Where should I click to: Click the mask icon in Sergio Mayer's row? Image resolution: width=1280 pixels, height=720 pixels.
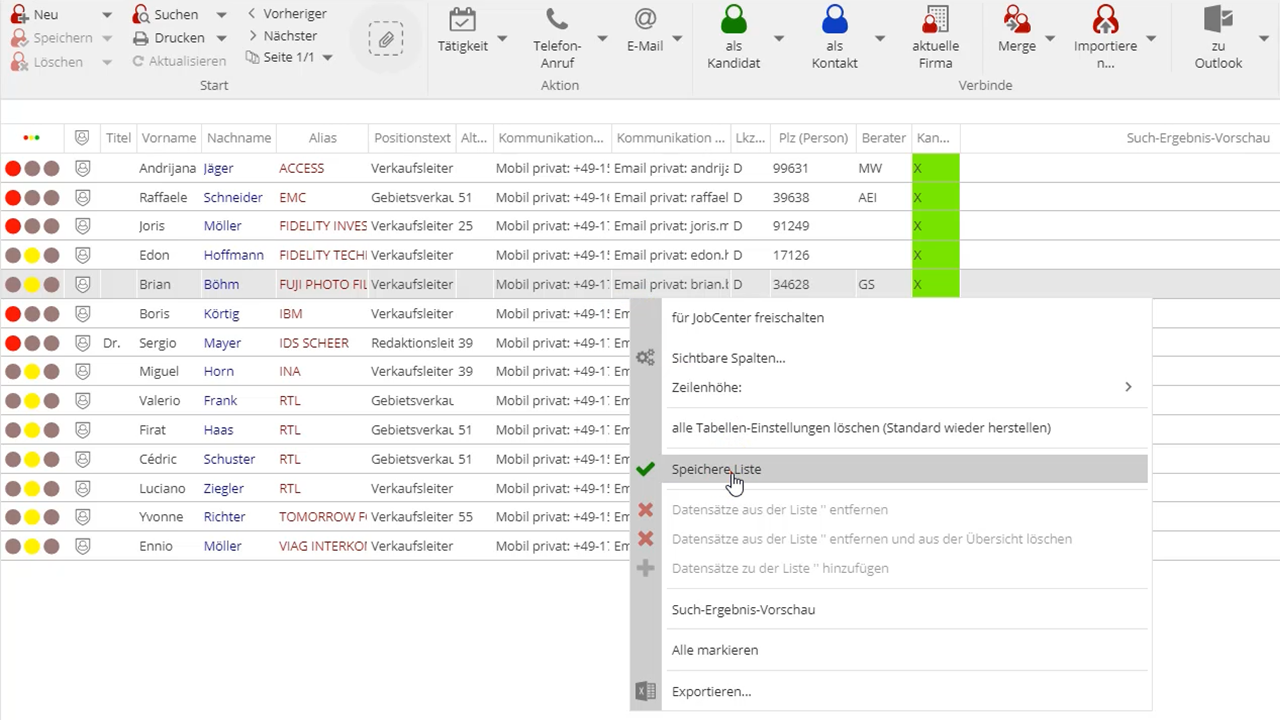click(83, 342)
